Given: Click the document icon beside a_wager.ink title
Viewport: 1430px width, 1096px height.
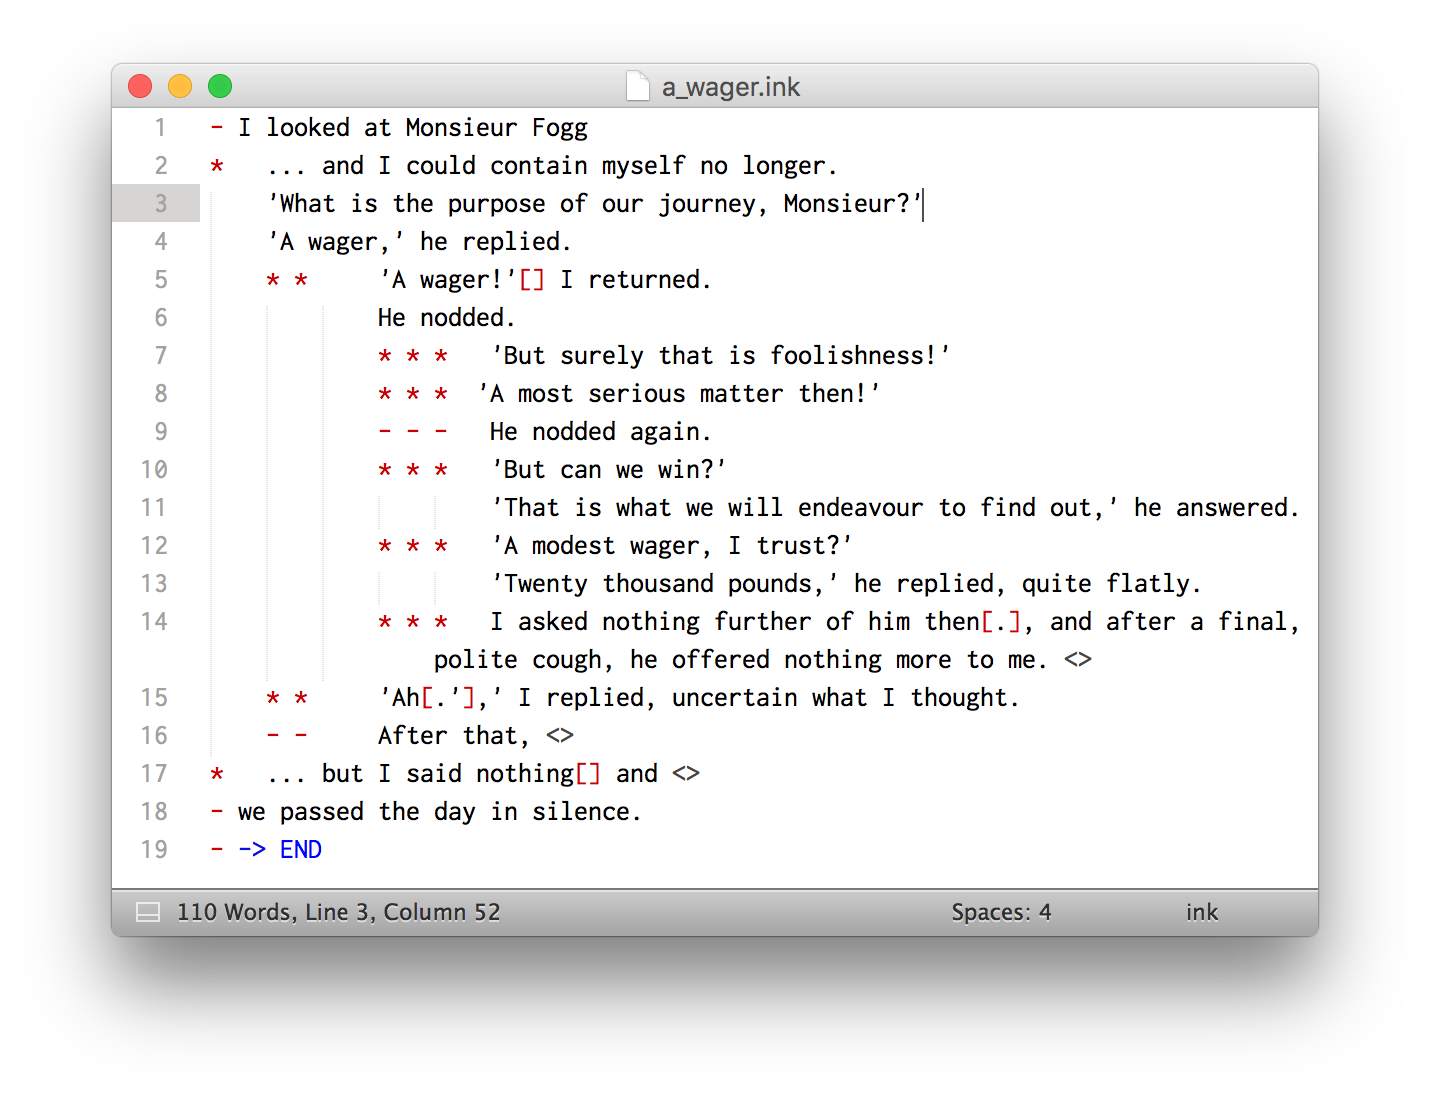Looking at the screenshot, I should pos(637,87).
